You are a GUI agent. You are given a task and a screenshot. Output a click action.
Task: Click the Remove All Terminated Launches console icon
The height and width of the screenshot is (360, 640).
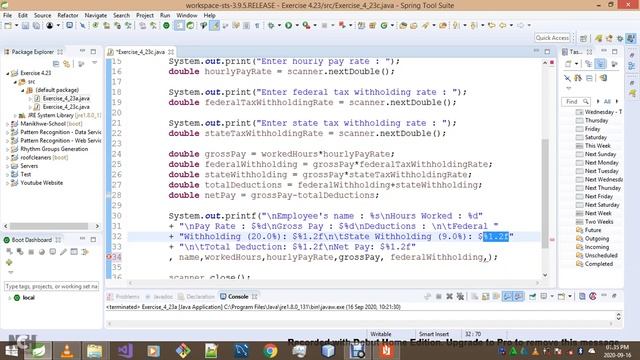(460, 296)
